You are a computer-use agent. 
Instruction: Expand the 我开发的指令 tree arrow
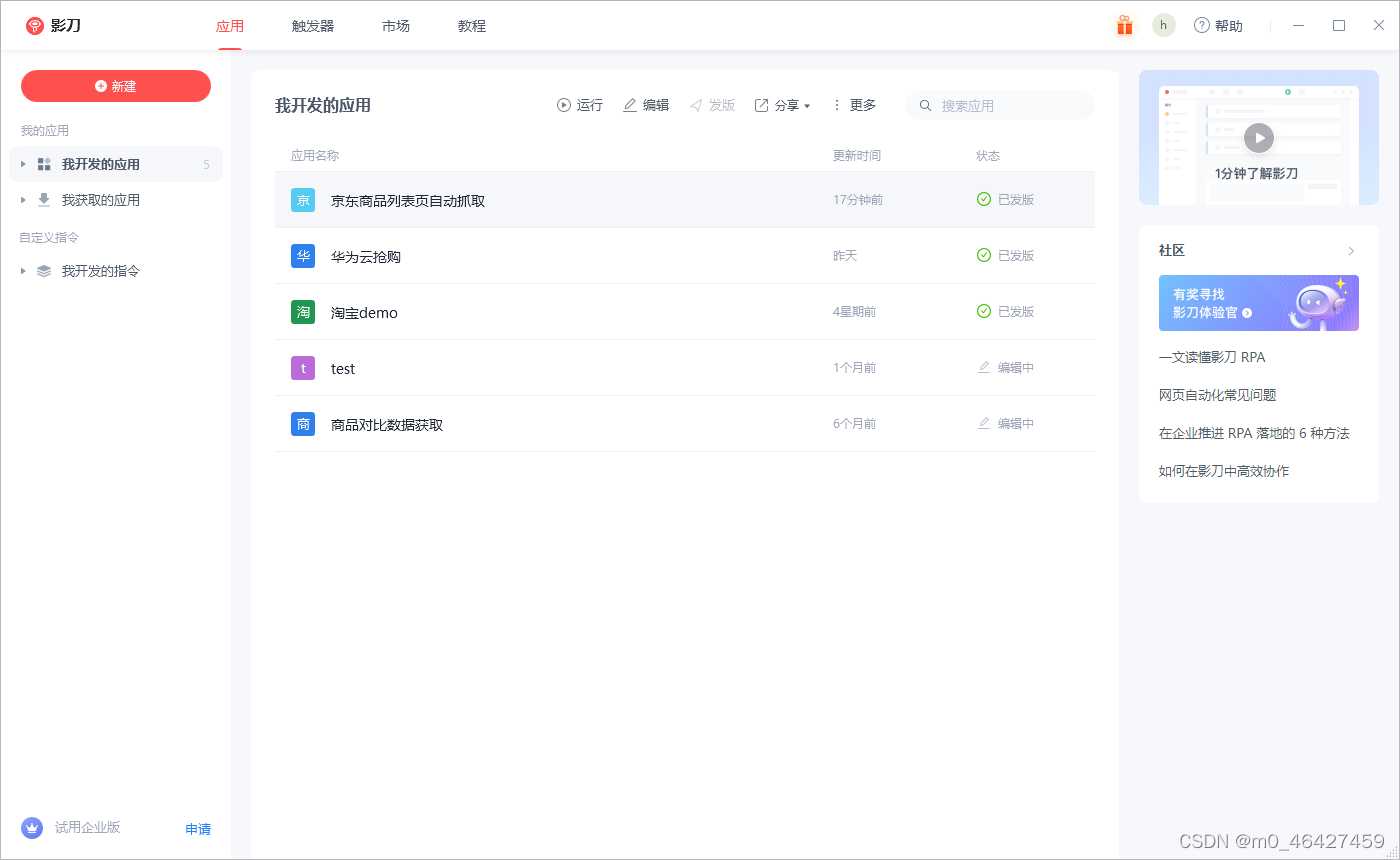pos(23,271)
